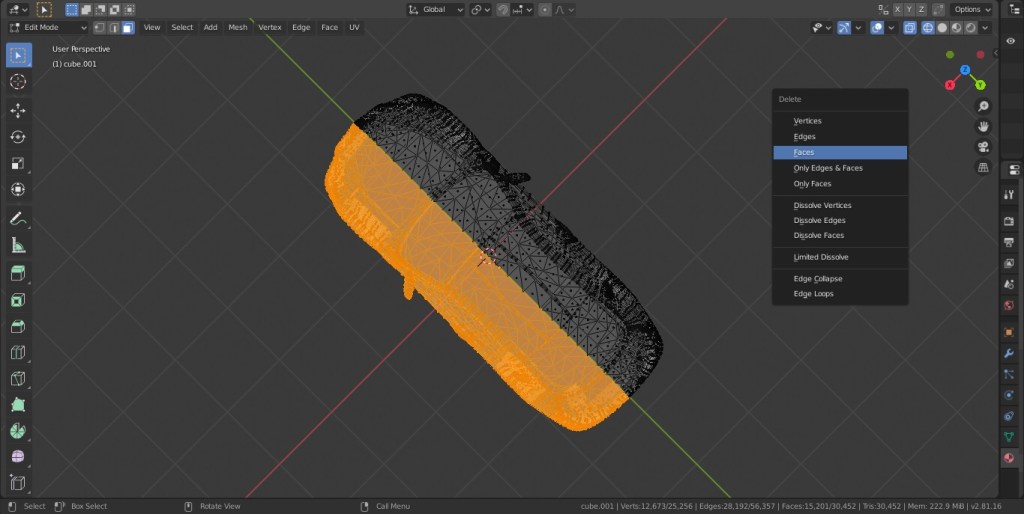The image size is (1024, 514).
Task: Pick the Annotate pencil tool
Action: [18, 218]
